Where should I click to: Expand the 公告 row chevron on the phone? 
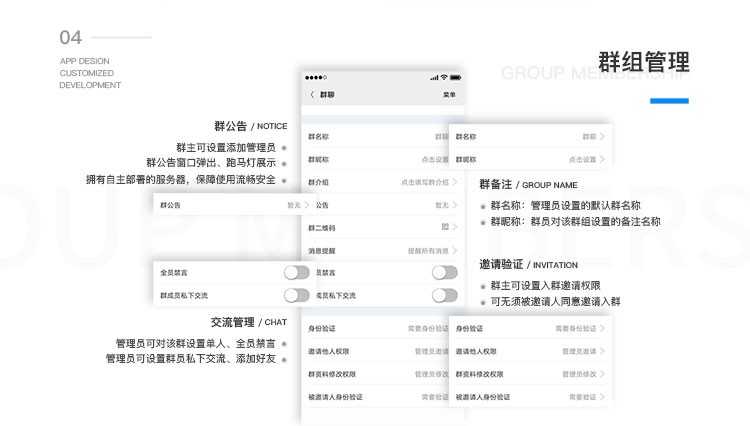[x=455, y=205]
